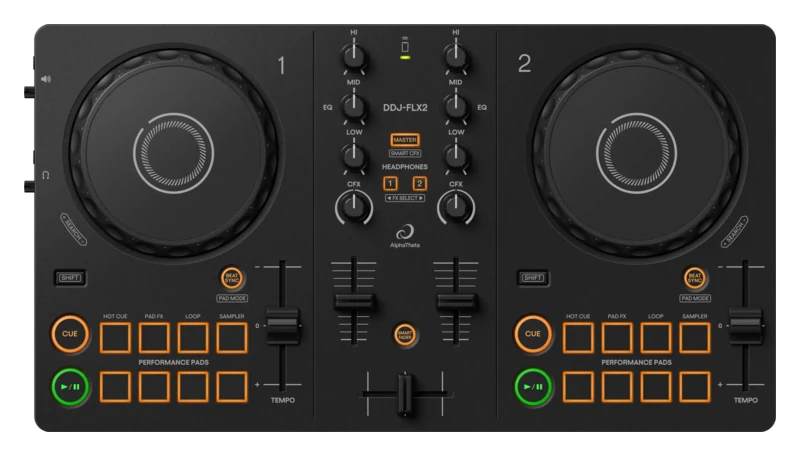Click the crossfader handle
Image resolution: width=800 pixels, height=456 pixels.
click(x=405, y=394)
